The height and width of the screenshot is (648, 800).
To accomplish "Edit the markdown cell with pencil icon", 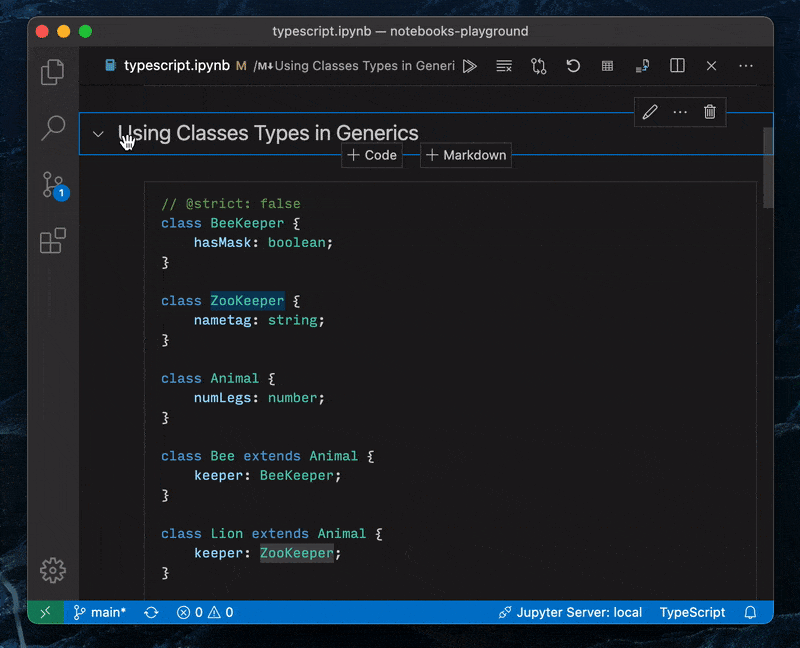I will pos(650,112).
